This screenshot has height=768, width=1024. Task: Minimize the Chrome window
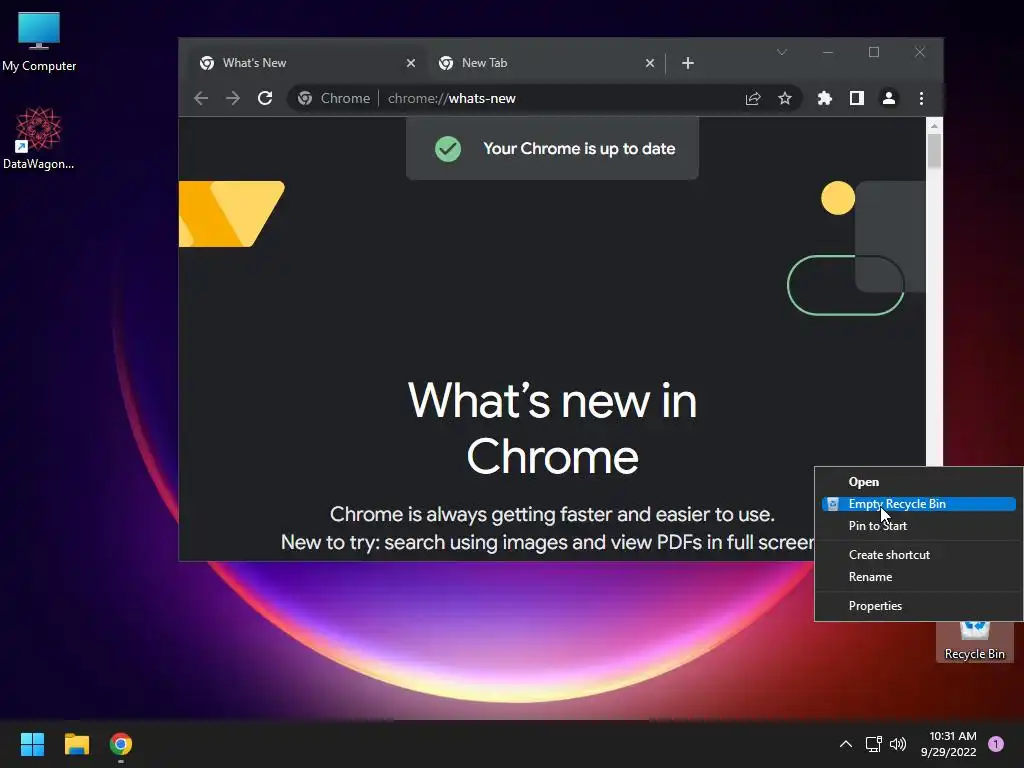tap(828, 52)
